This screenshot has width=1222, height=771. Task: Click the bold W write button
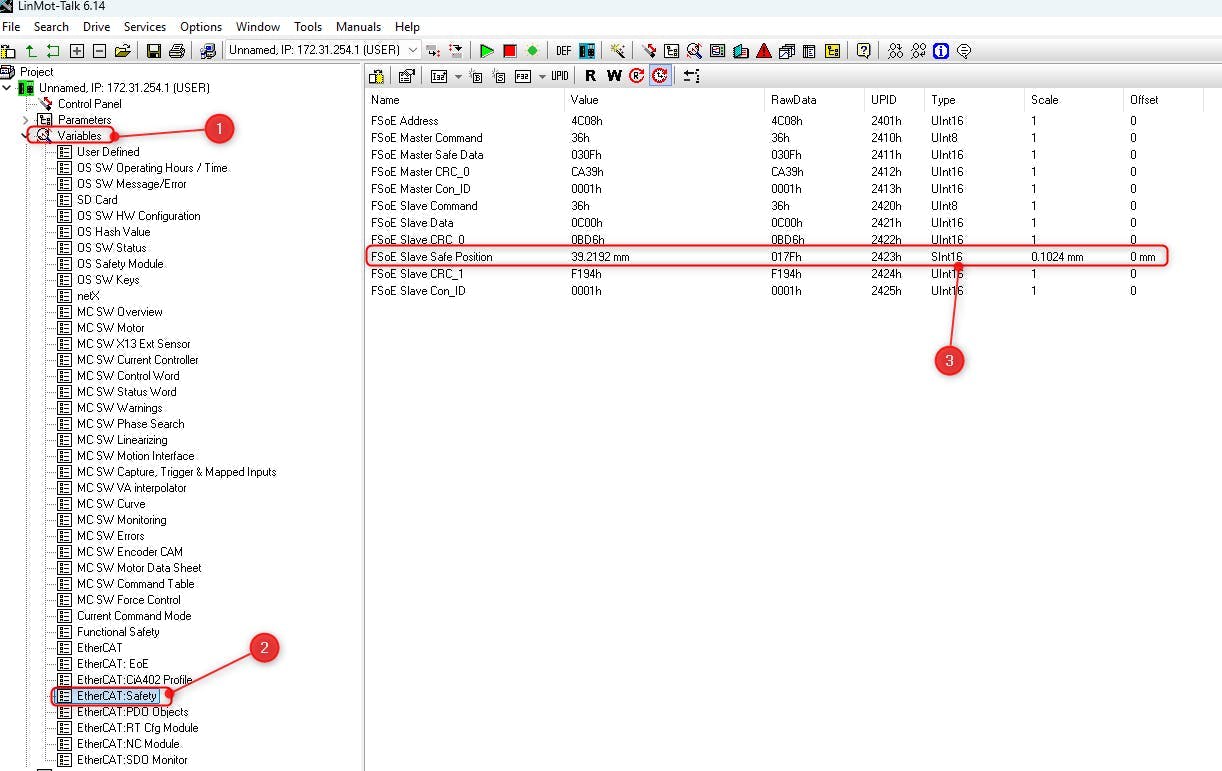(613, 76)
